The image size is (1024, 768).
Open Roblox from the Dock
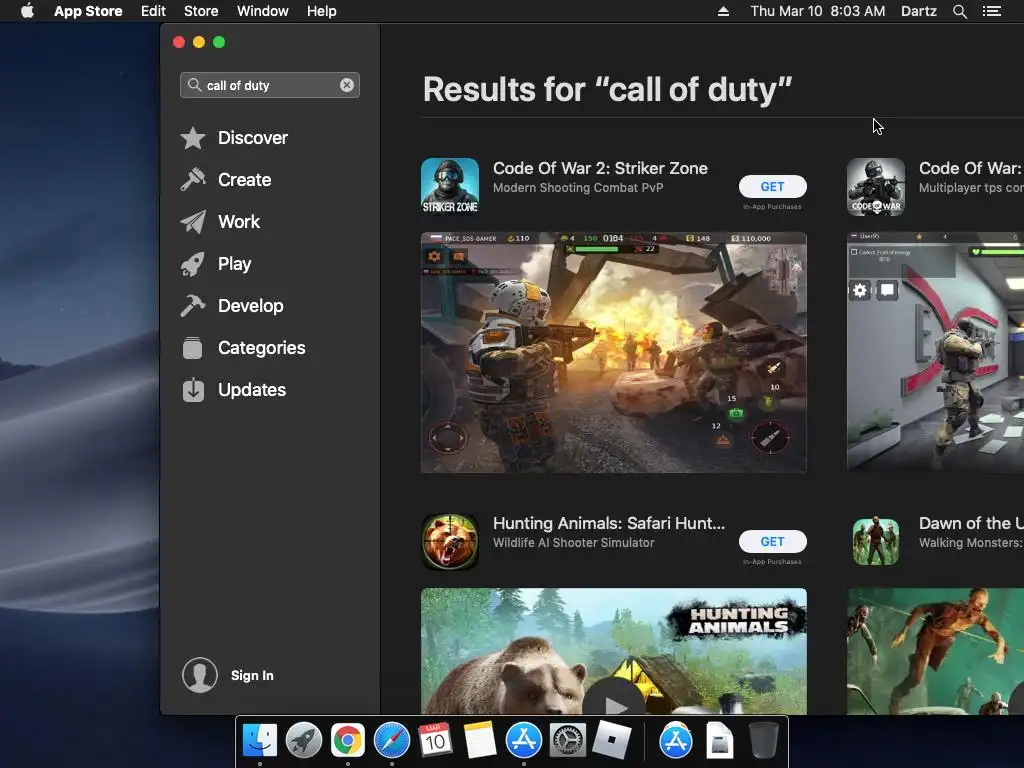612,741
